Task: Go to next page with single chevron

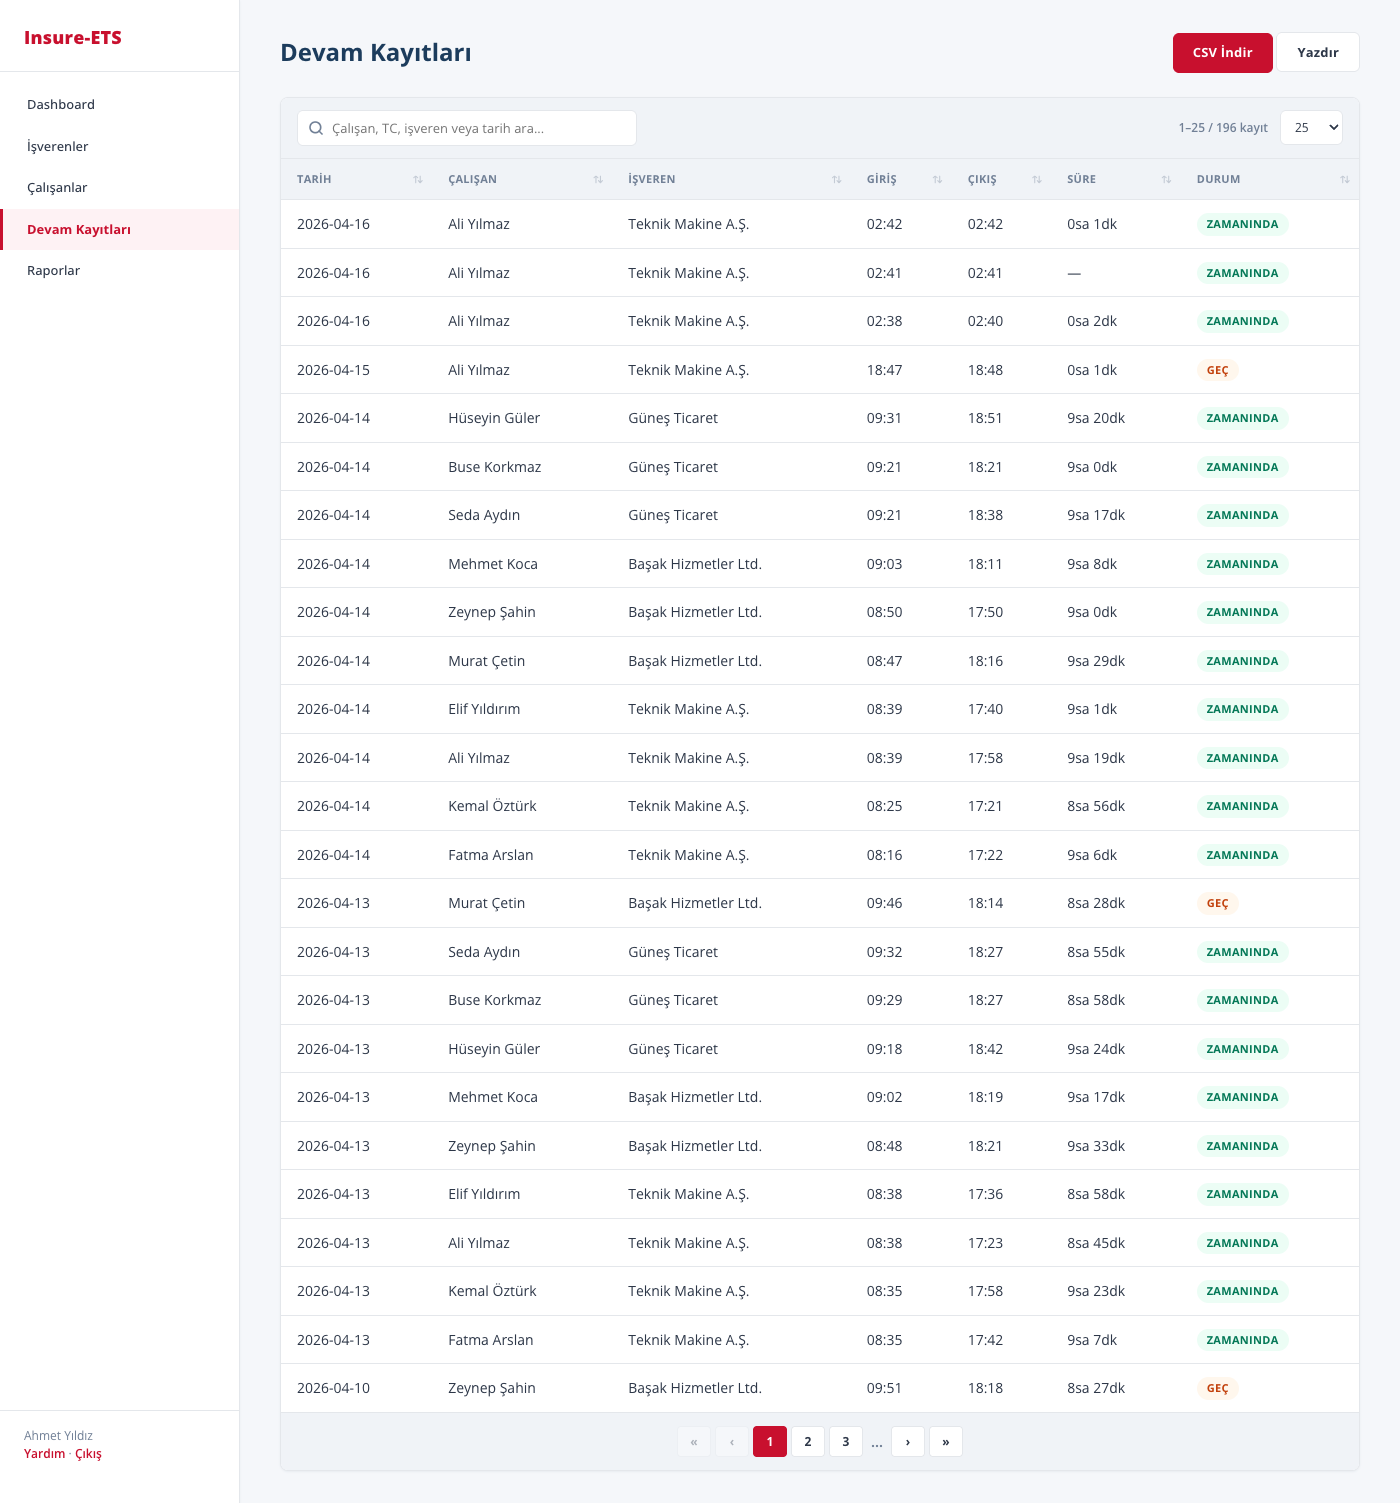Action: (907, 1442)
